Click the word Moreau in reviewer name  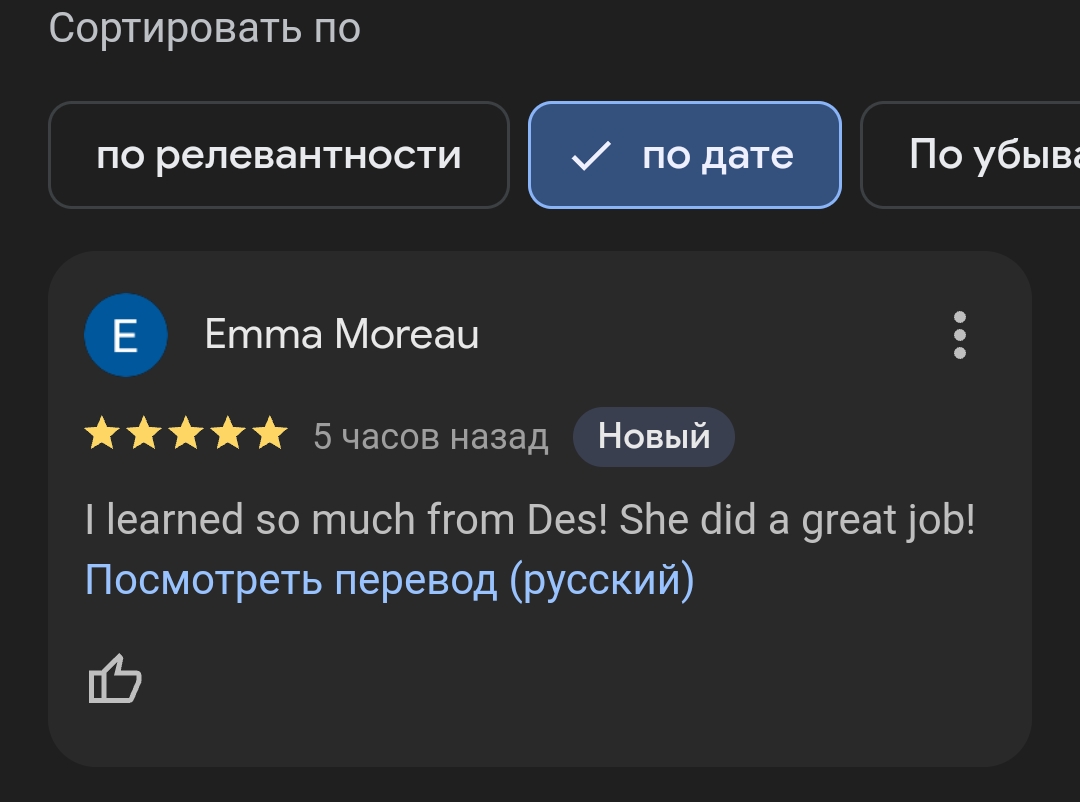pyautogui.click(x=406, y=334)
